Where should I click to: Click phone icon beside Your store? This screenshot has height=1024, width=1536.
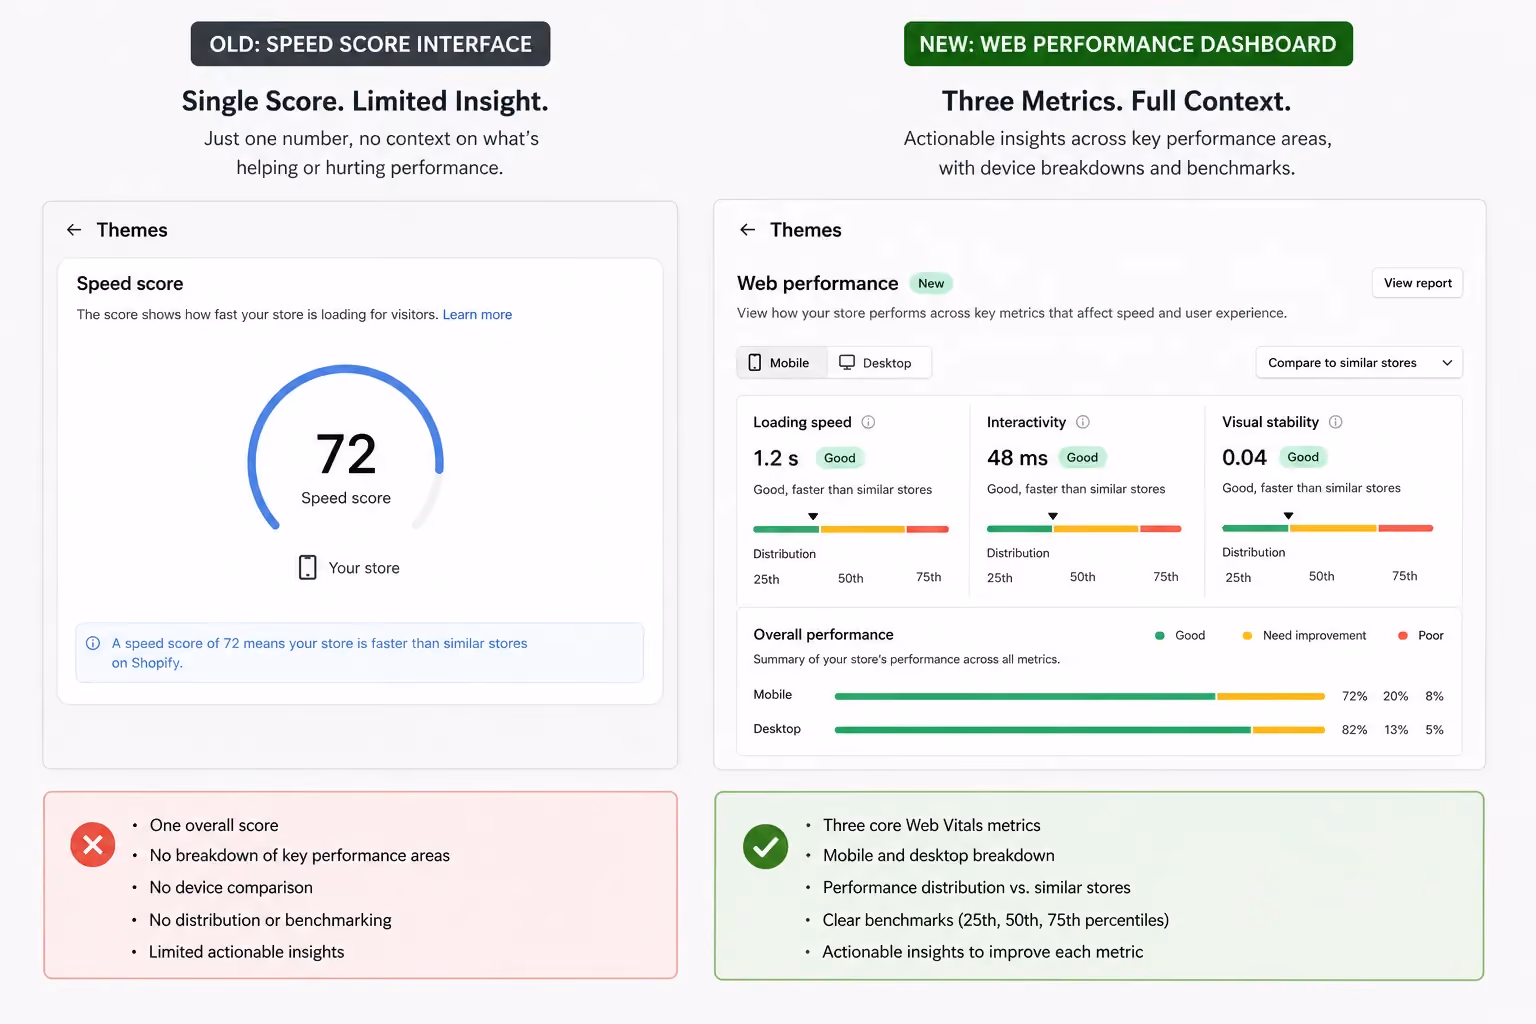tap(308, 567)
